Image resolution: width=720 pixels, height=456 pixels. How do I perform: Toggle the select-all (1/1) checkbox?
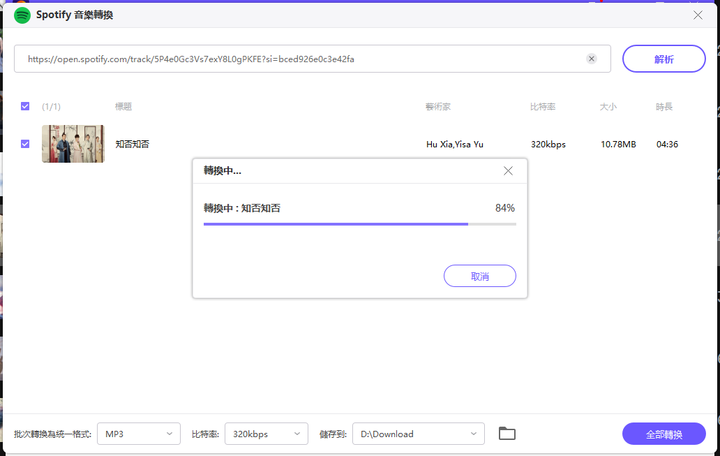click(25, 107)
